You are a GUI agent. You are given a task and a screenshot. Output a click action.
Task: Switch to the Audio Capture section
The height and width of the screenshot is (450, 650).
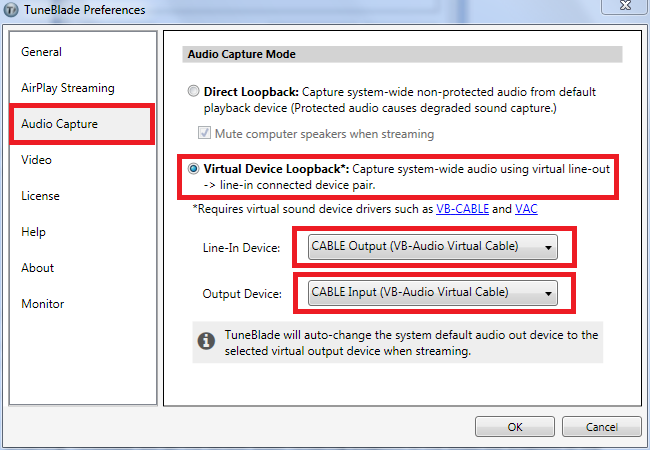click(60, 124)
